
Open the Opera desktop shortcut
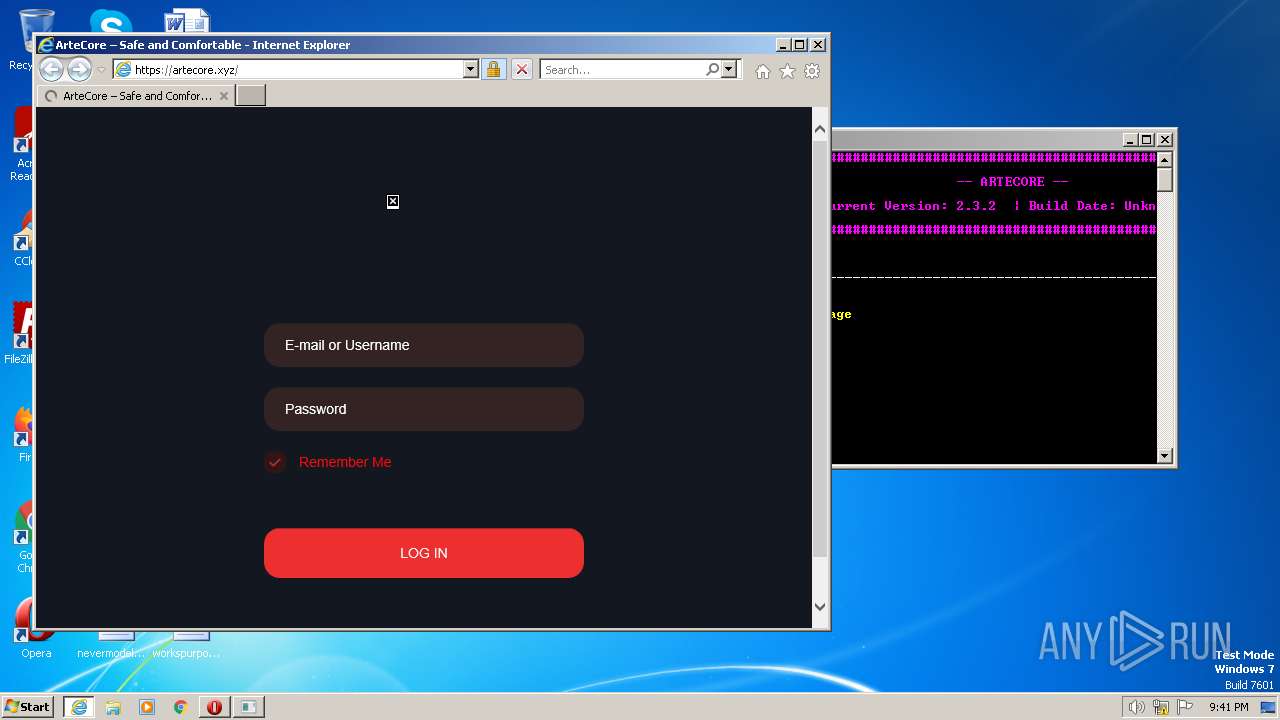coord(36,630)
